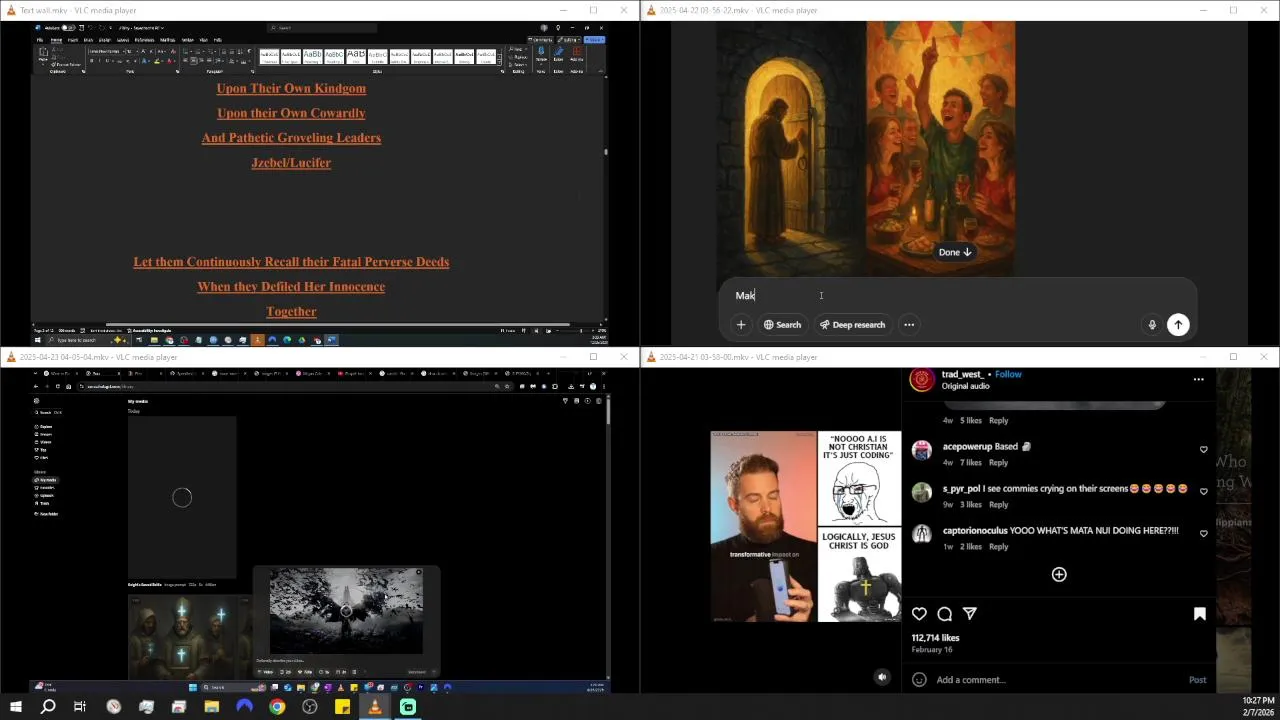
Task: Switch to the Insert ribbon tab
Action: point(73,40)
